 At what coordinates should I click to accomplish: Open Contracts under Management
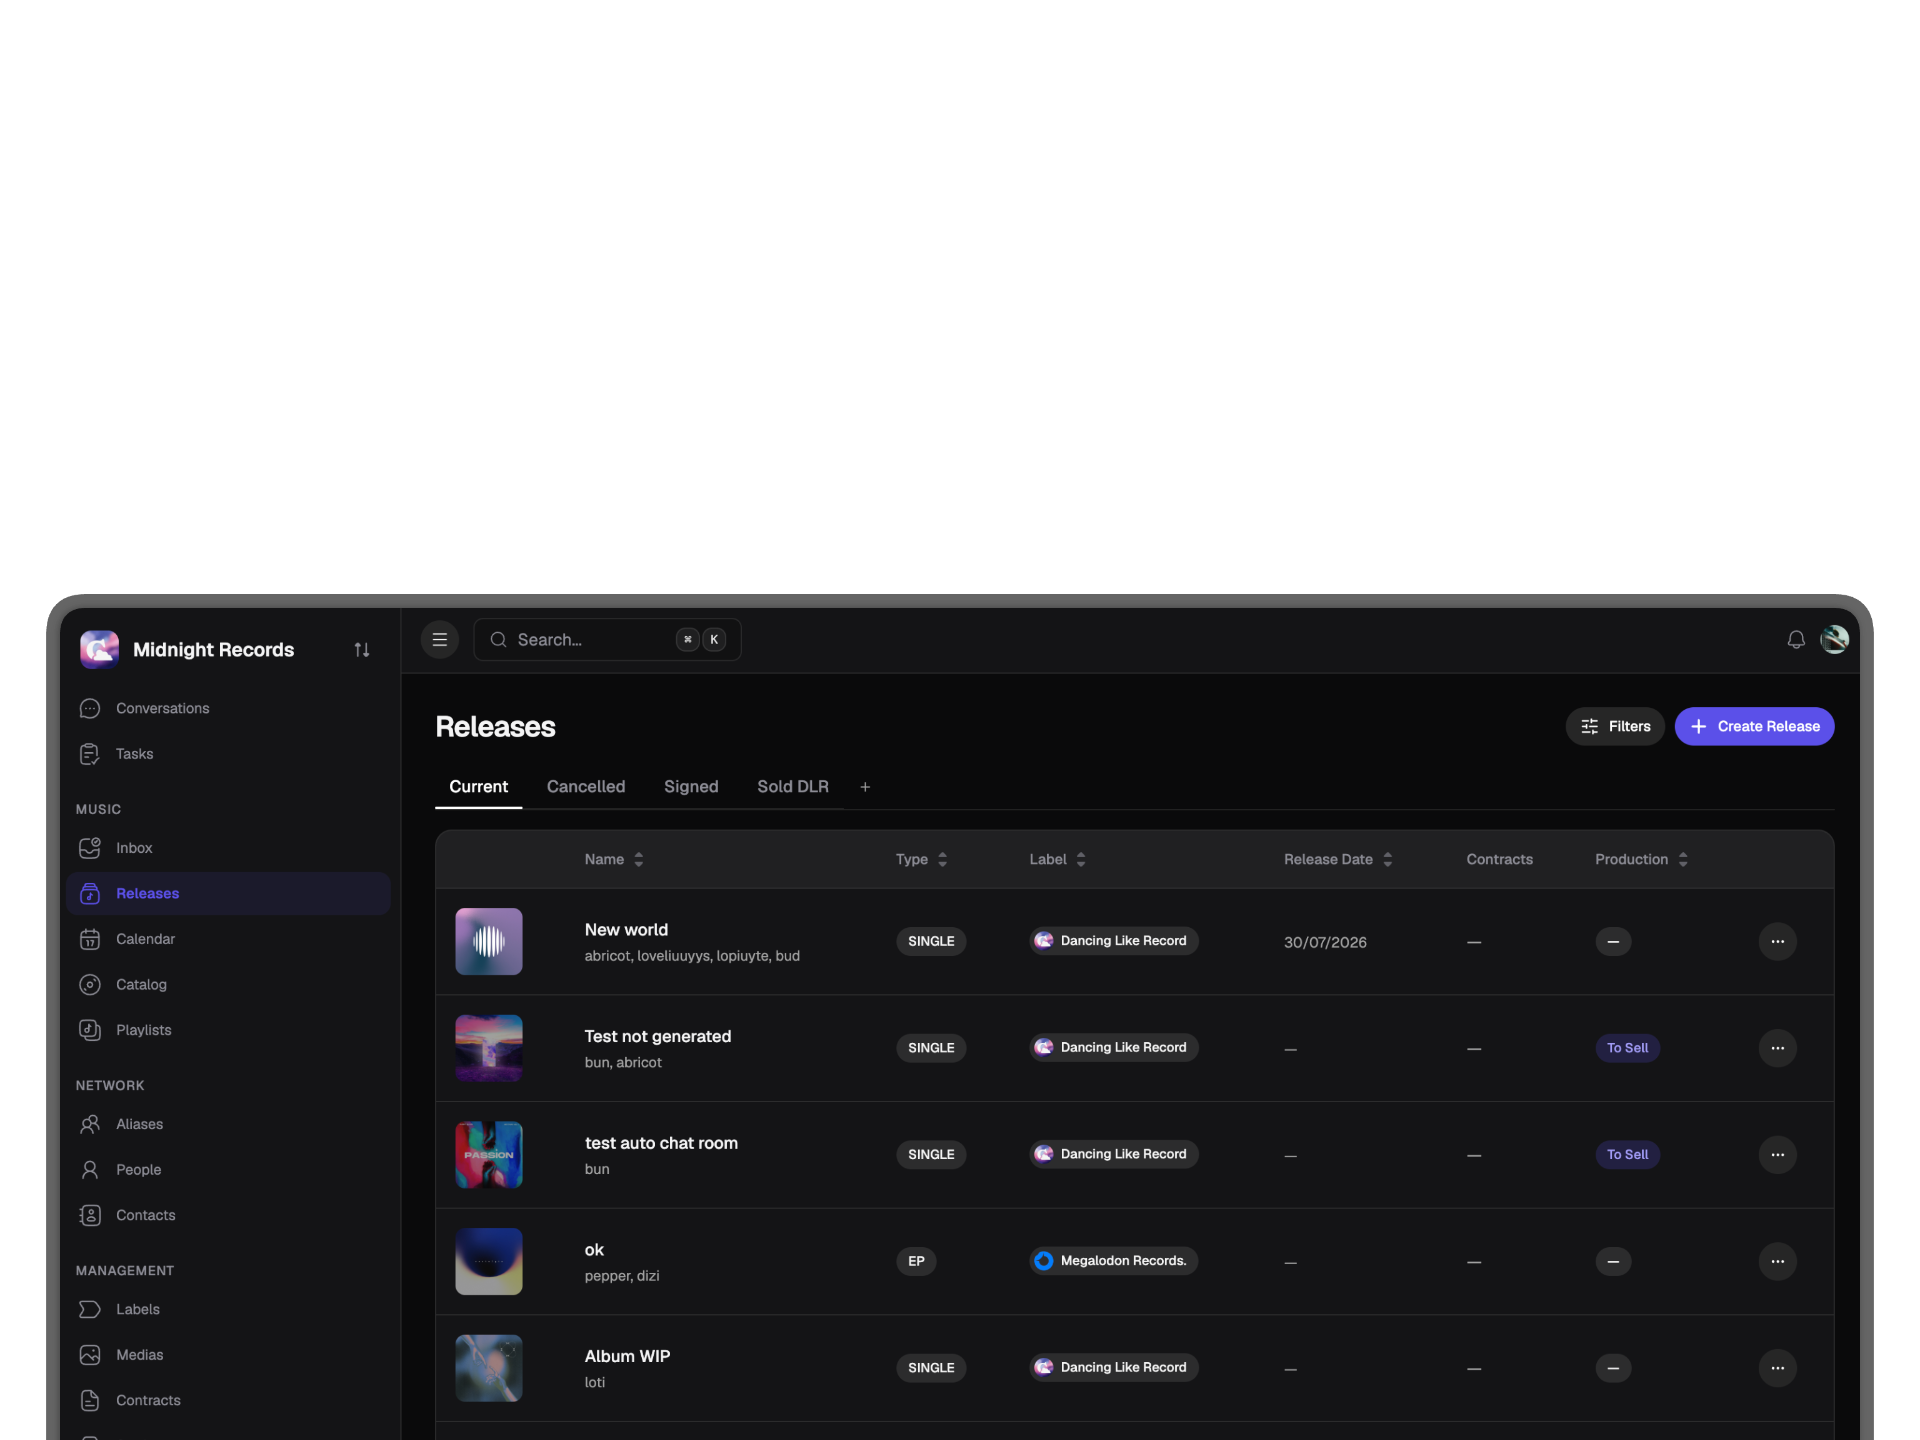[228, 1400]
